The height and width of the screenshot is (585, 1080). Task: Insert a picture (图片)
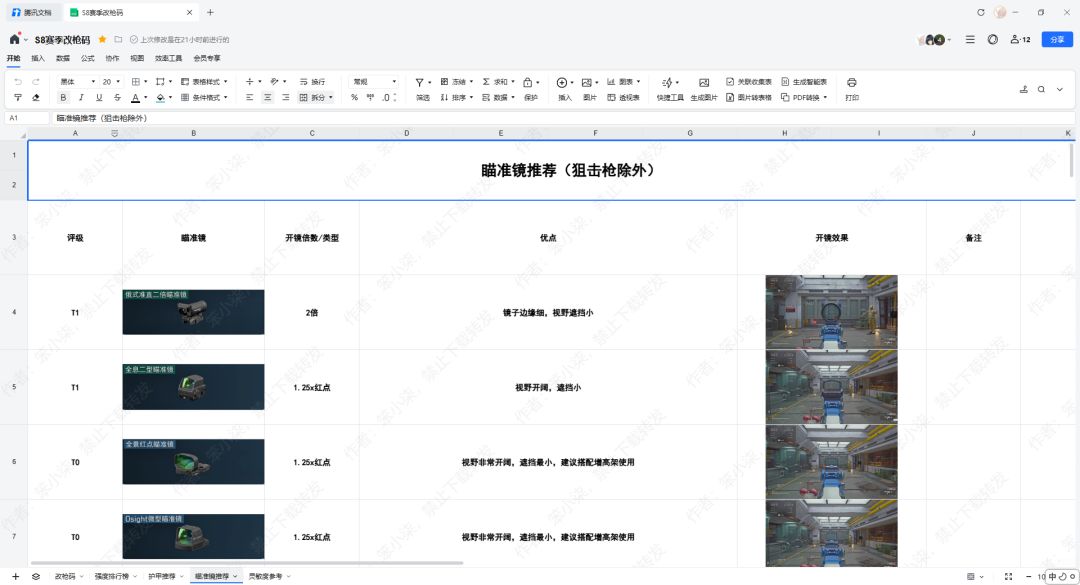[590, 89]
